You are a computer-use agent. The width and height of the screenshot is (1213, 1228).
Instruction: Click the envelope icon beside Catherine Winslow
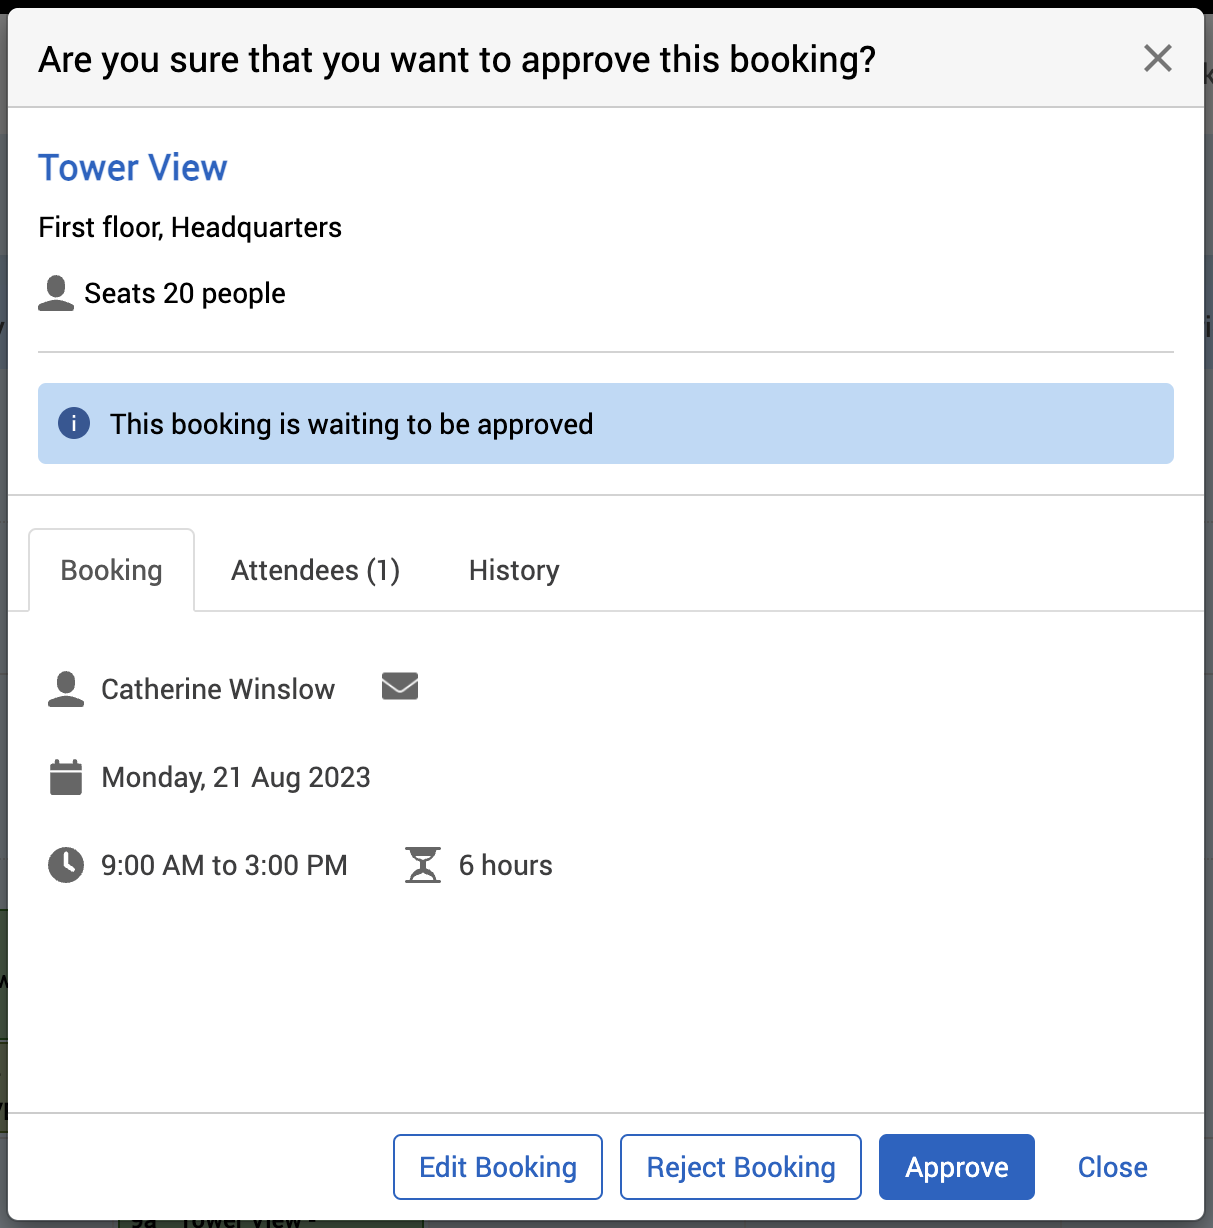(400, 687)
